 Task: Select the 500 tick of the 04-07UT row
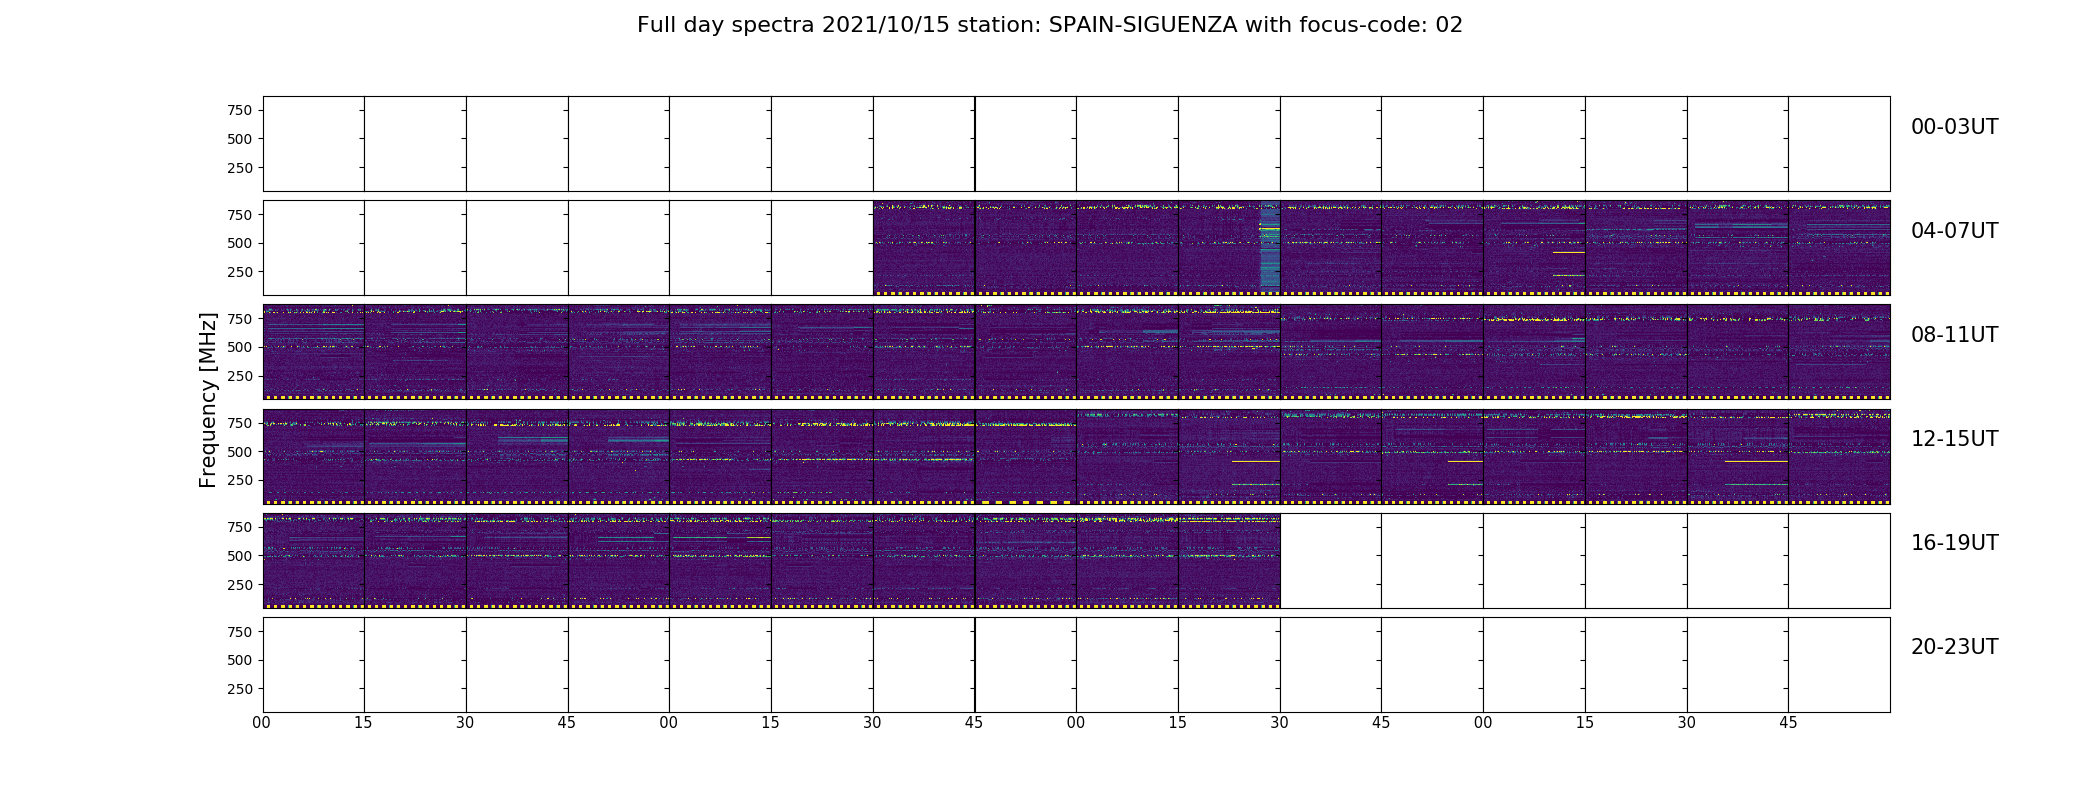click(x=239, y=243)
